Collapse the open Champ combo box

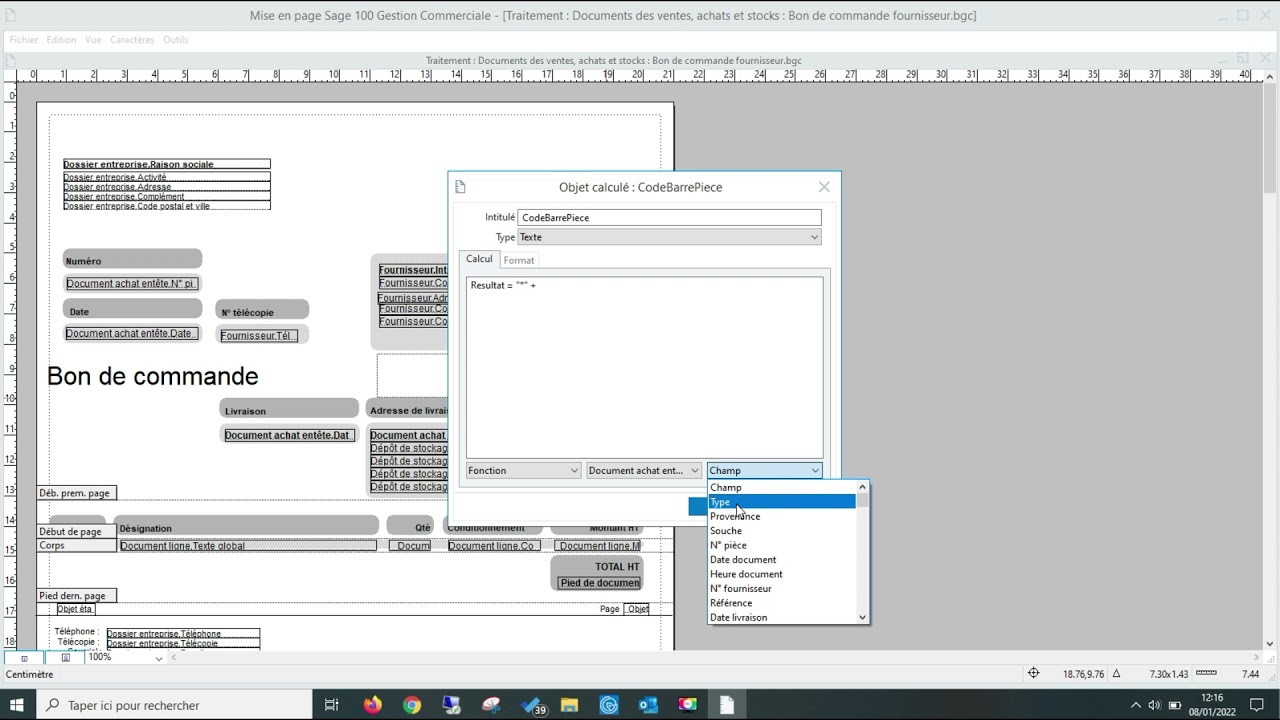(764, 470)
